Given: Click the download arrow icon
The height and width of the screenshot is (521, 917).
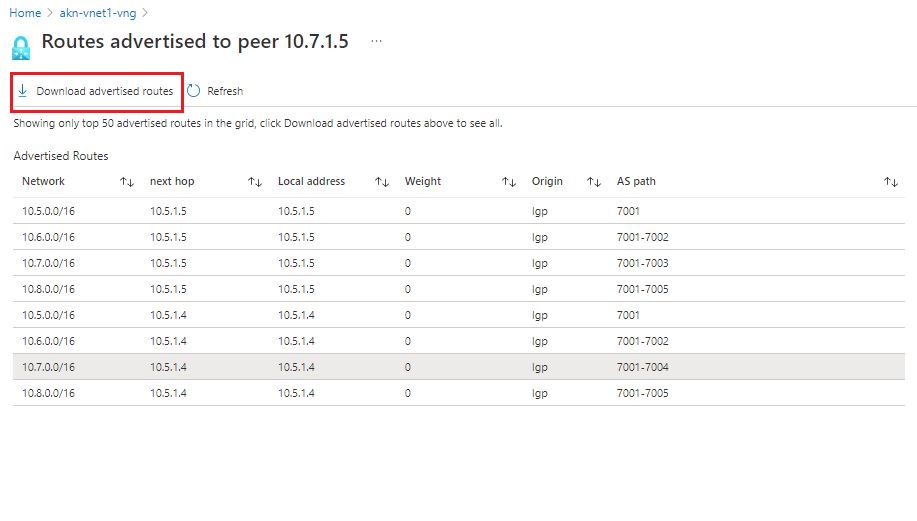Looking at the screenshot, I should point(23,91).
